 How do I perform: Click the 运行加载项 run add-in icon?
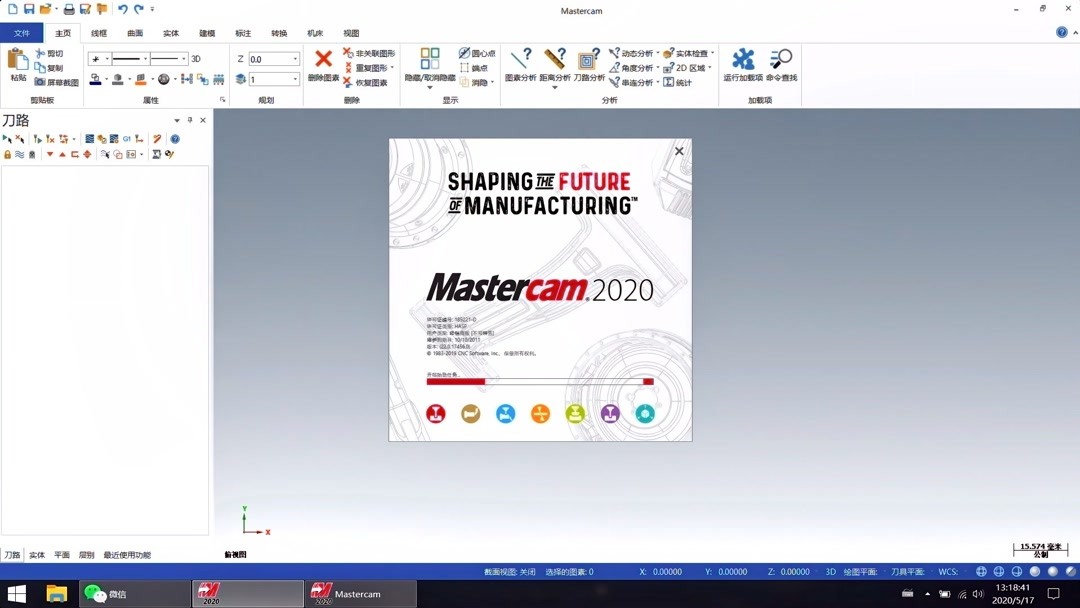[744, 58]
